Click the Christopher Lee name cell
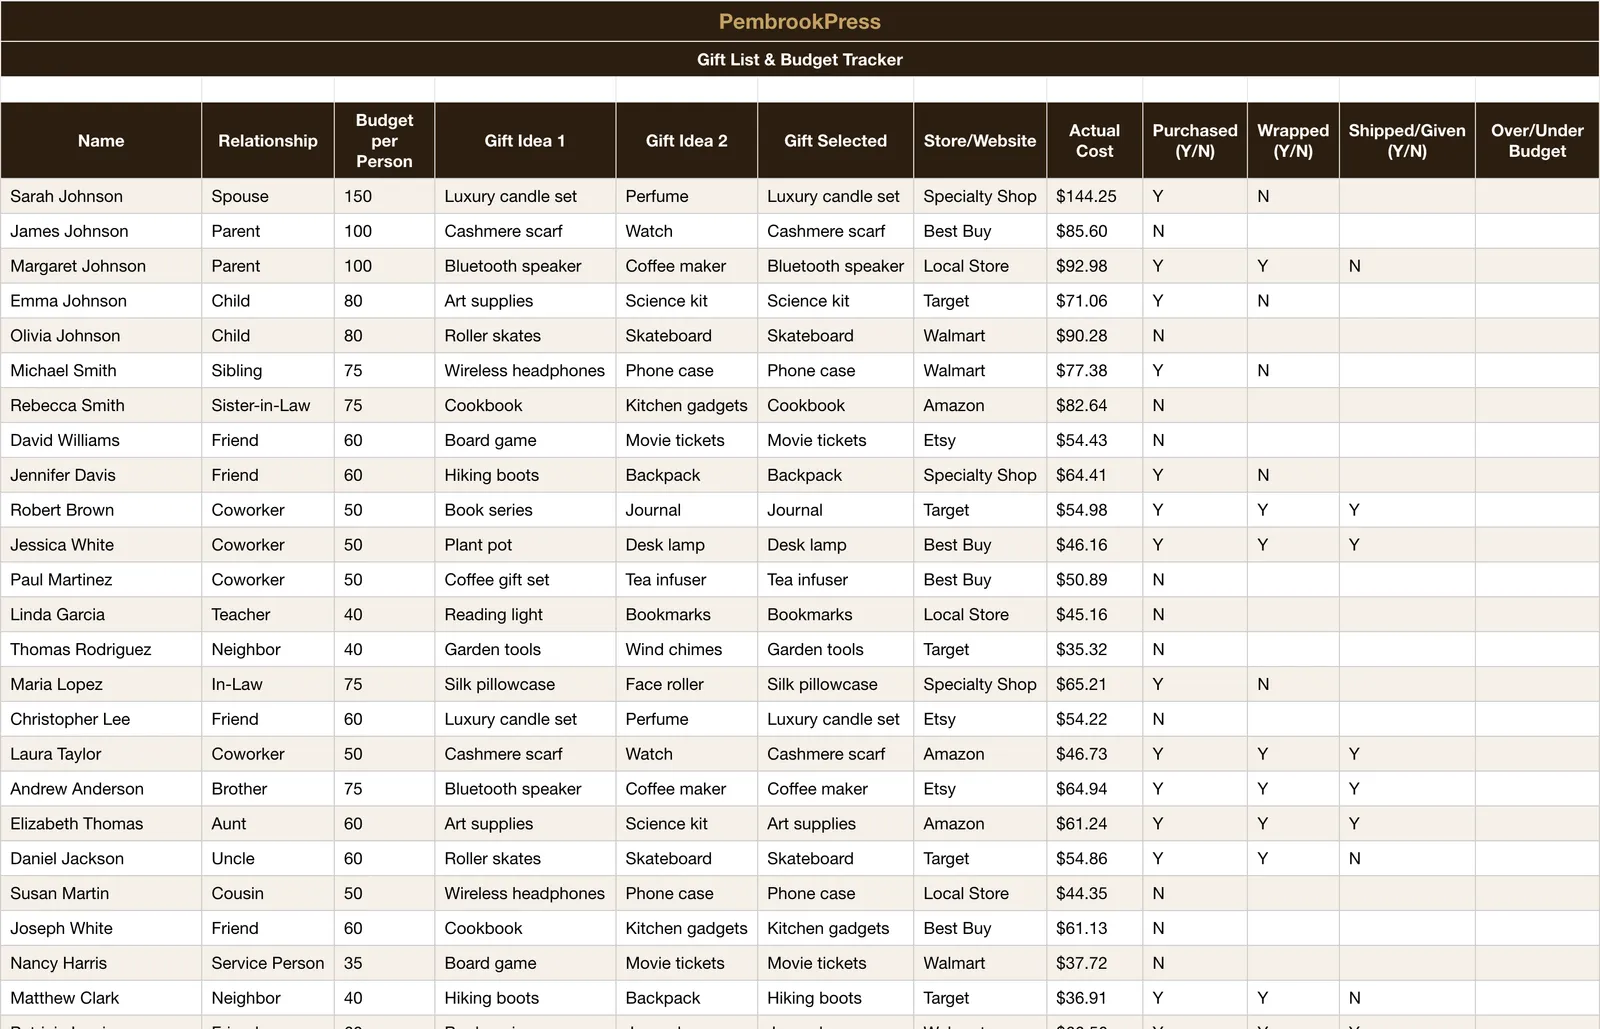 click(101, 719)
